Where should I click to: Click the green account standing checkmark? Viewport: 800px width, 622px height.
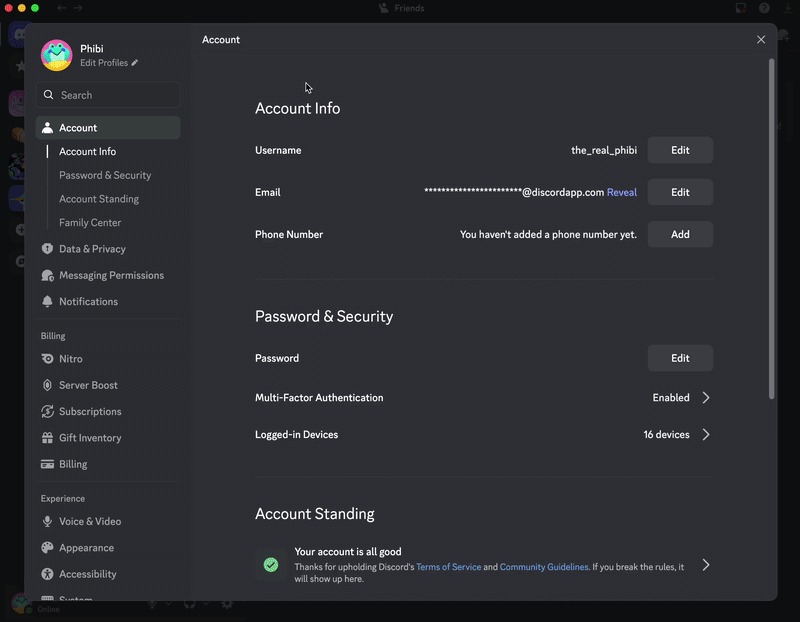[271, 564]
